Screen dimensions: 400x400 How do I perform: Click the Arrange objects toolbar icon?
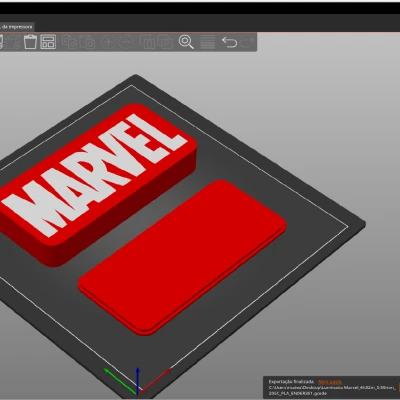point(48,42)
